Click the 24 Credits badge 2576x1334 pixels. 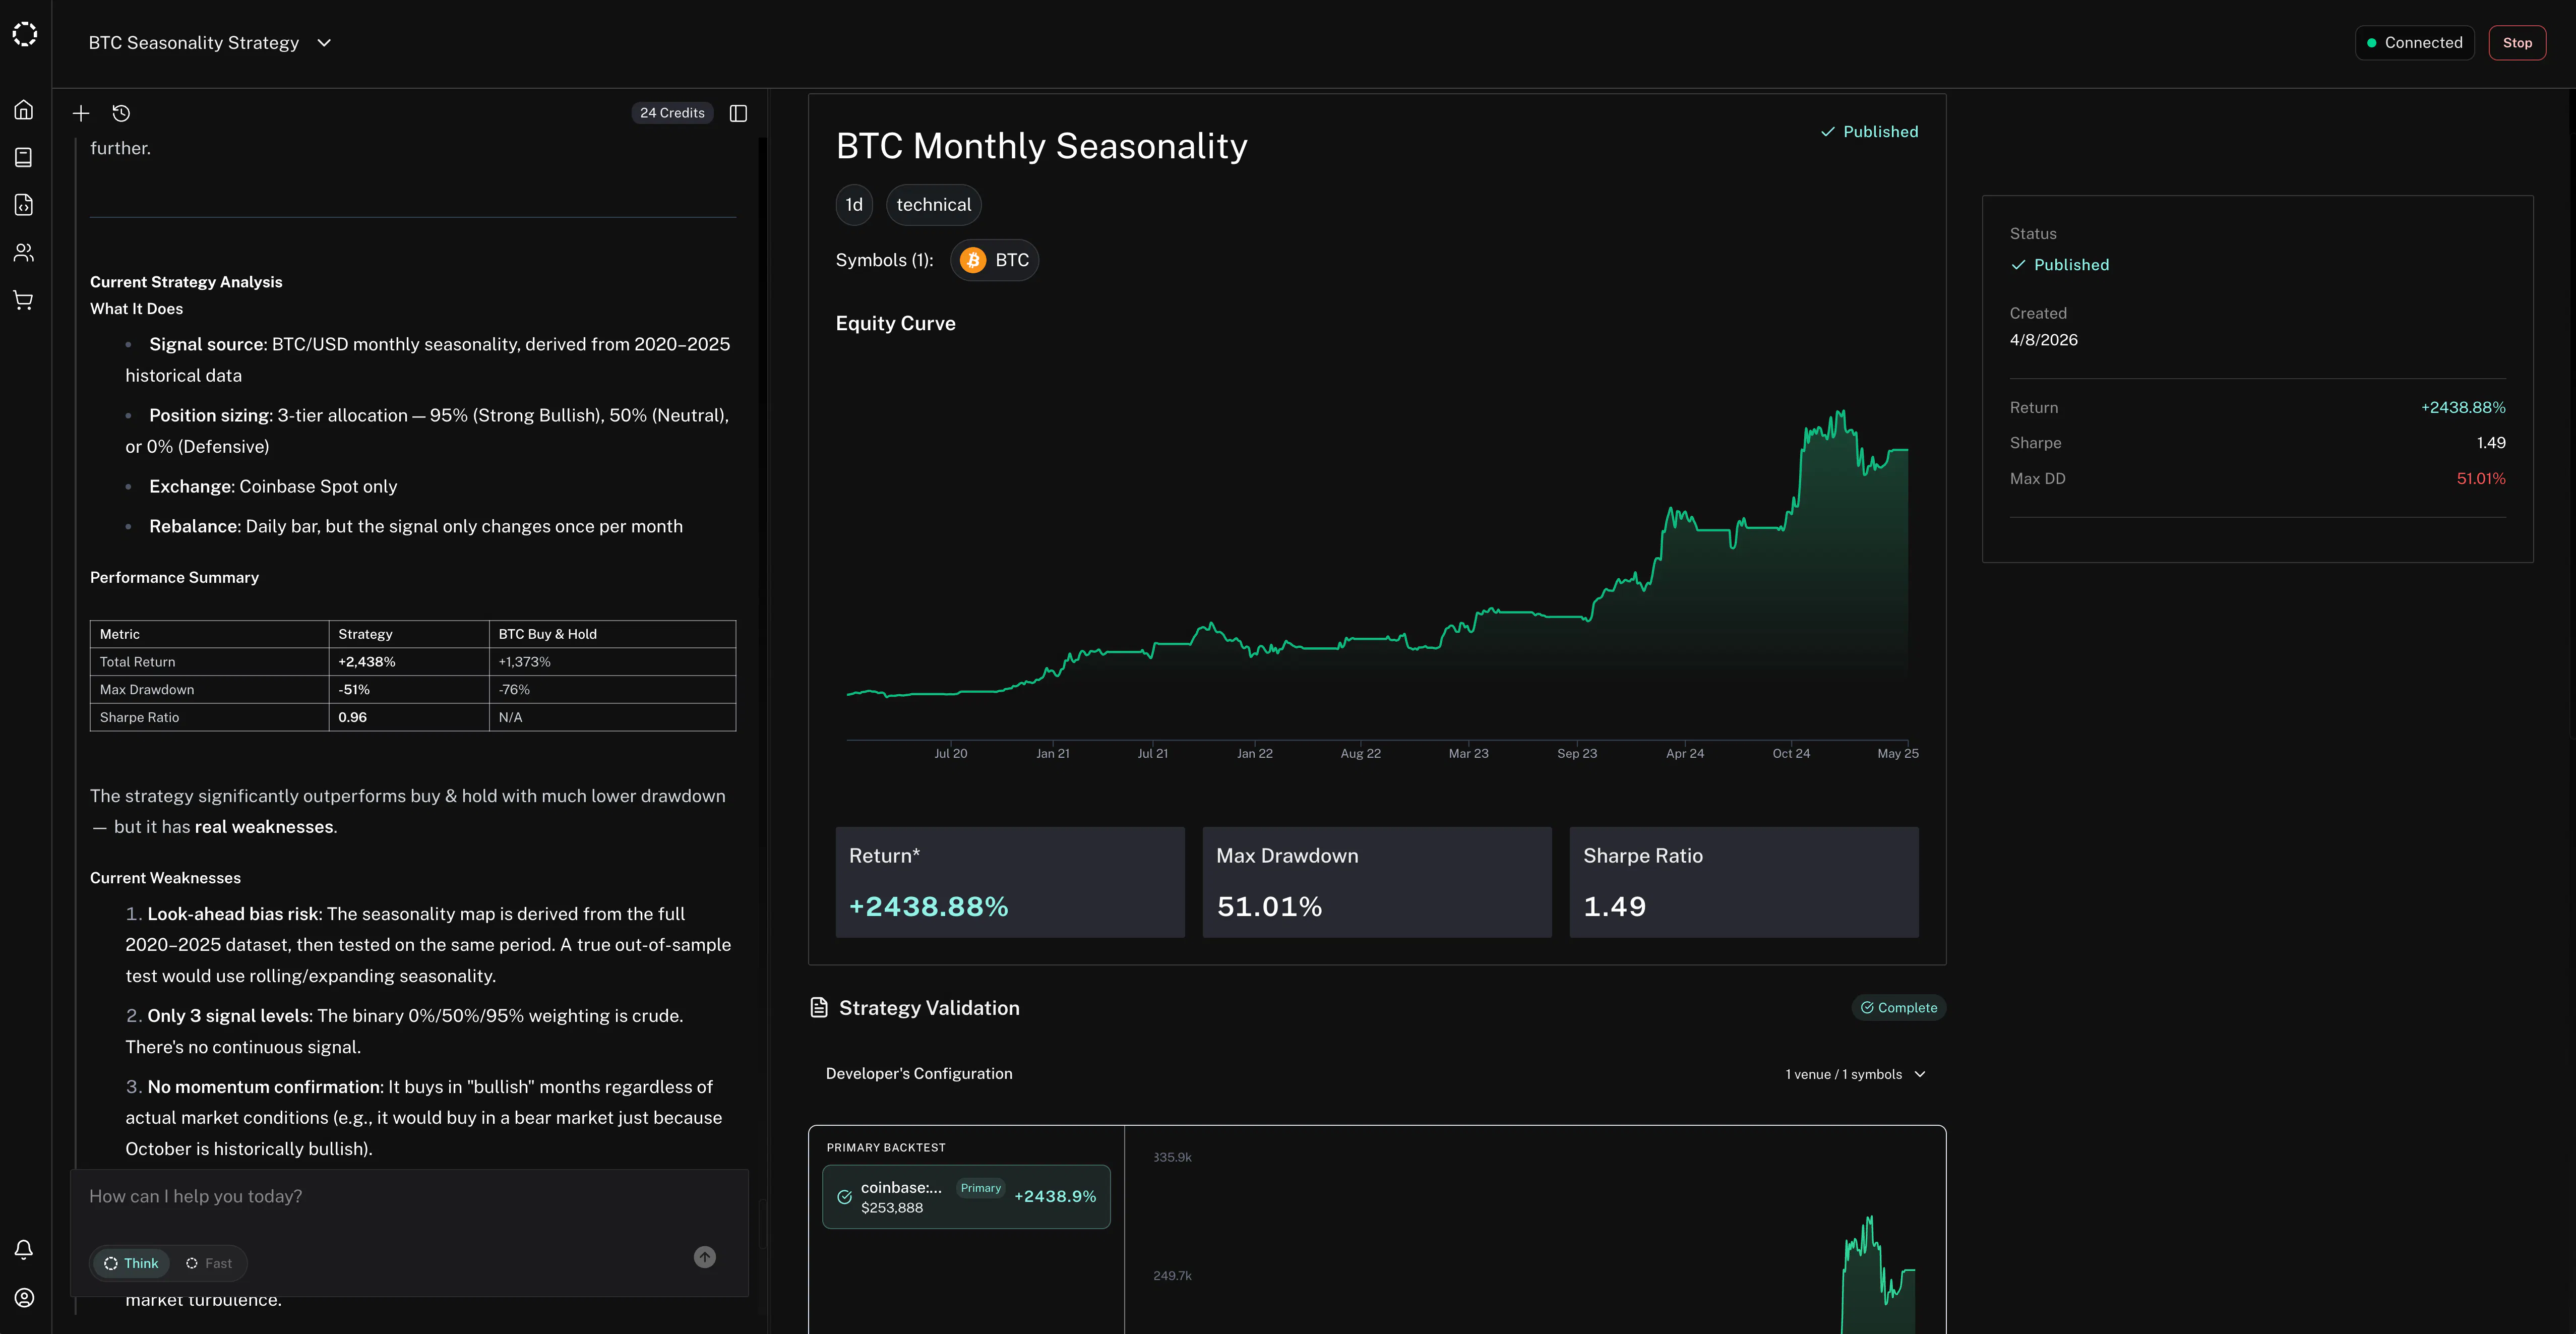672,113
